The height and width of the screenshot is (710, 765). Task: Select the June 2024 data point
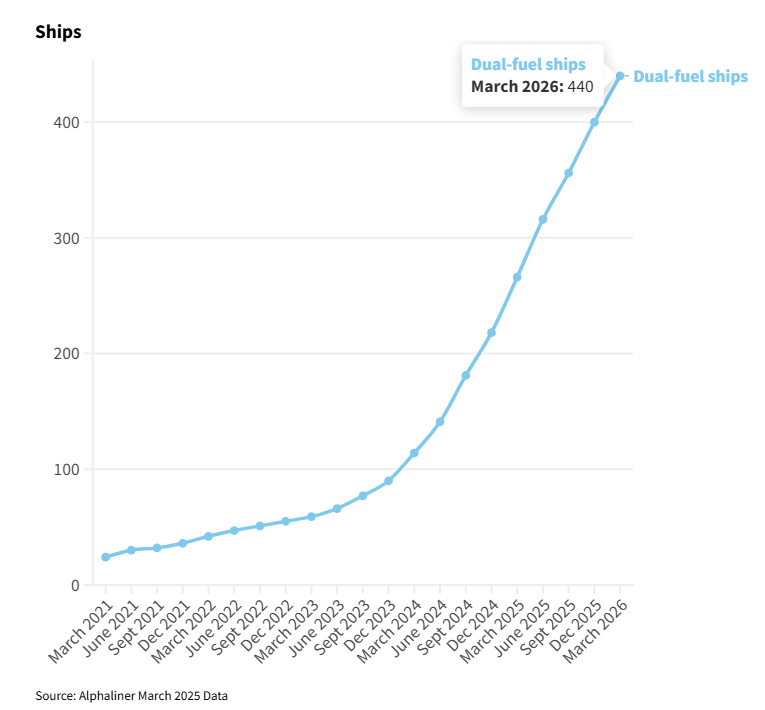(440, 422)
